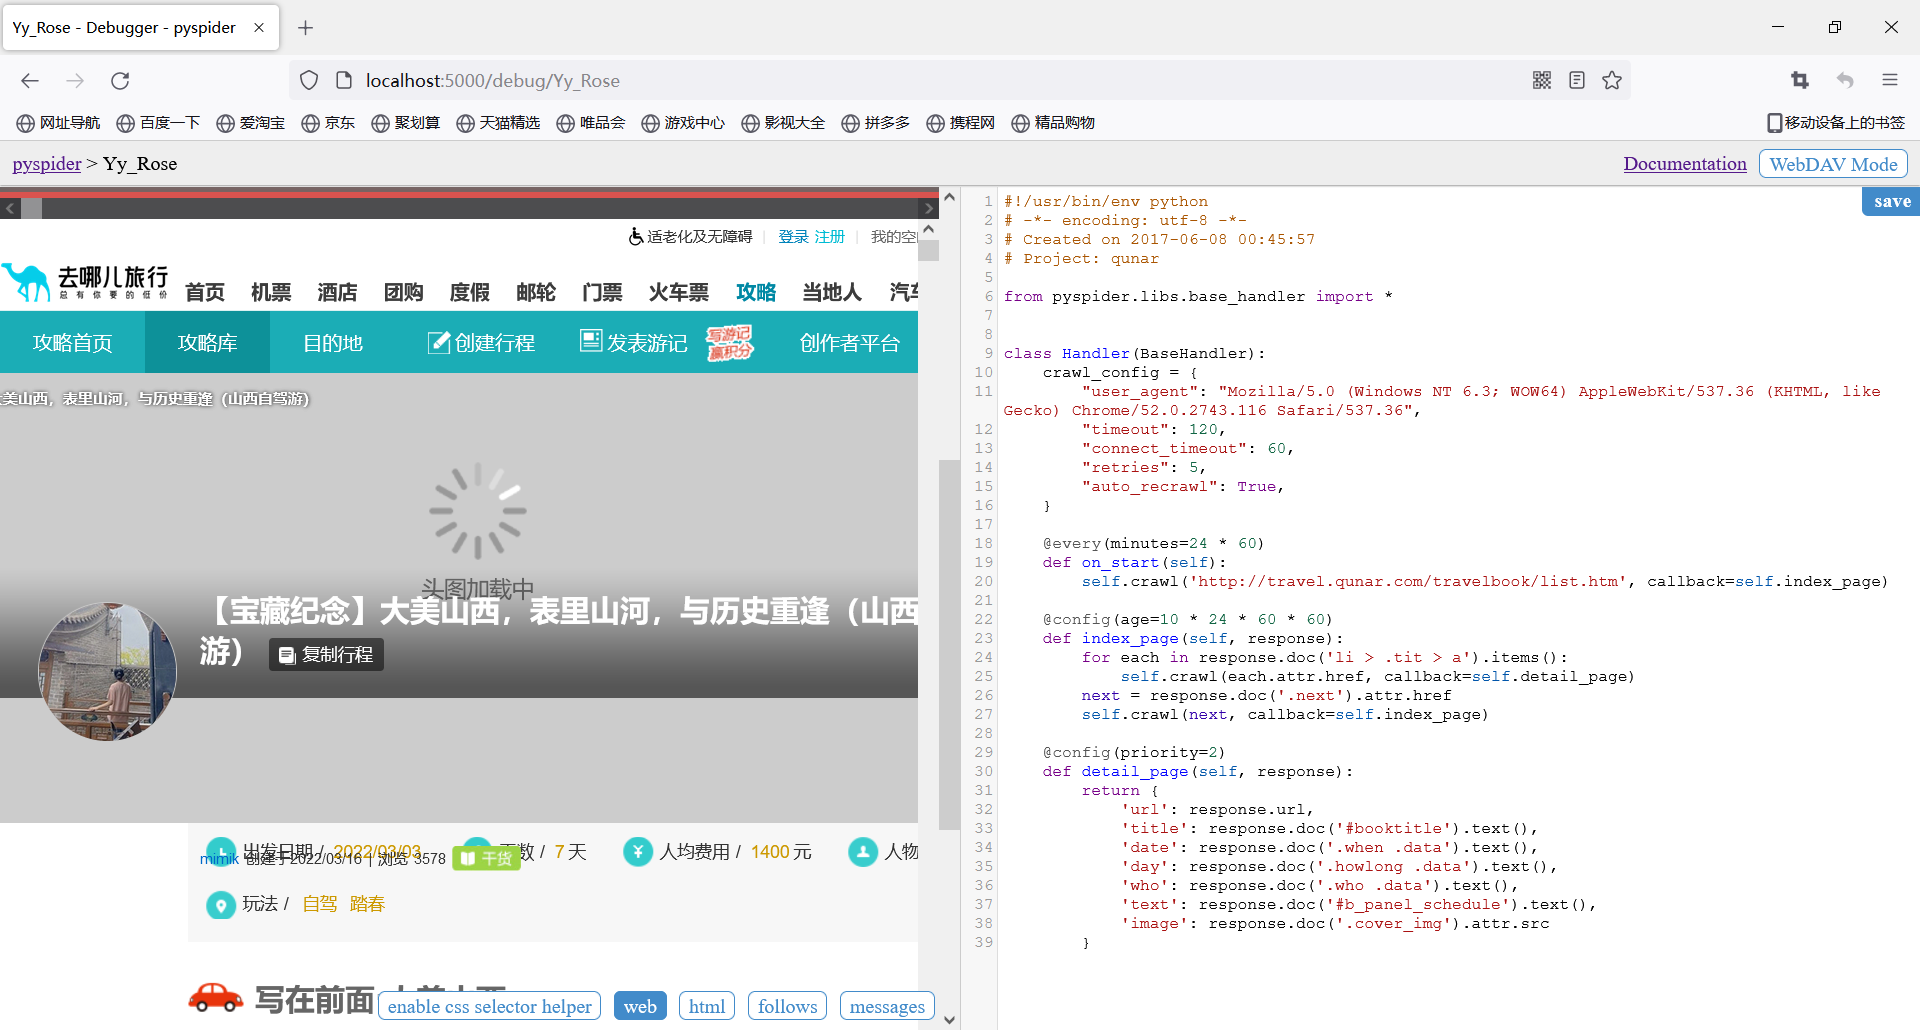Image resolution: width=1920 pixels, height=1030 pixels.
Task: Toggle WebDAV Mode on
Action: 1832,163
